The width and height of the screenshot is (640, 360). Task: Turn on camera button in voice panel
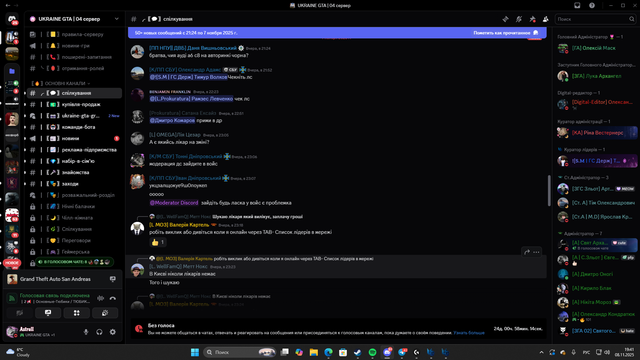(x=20, y=313)
